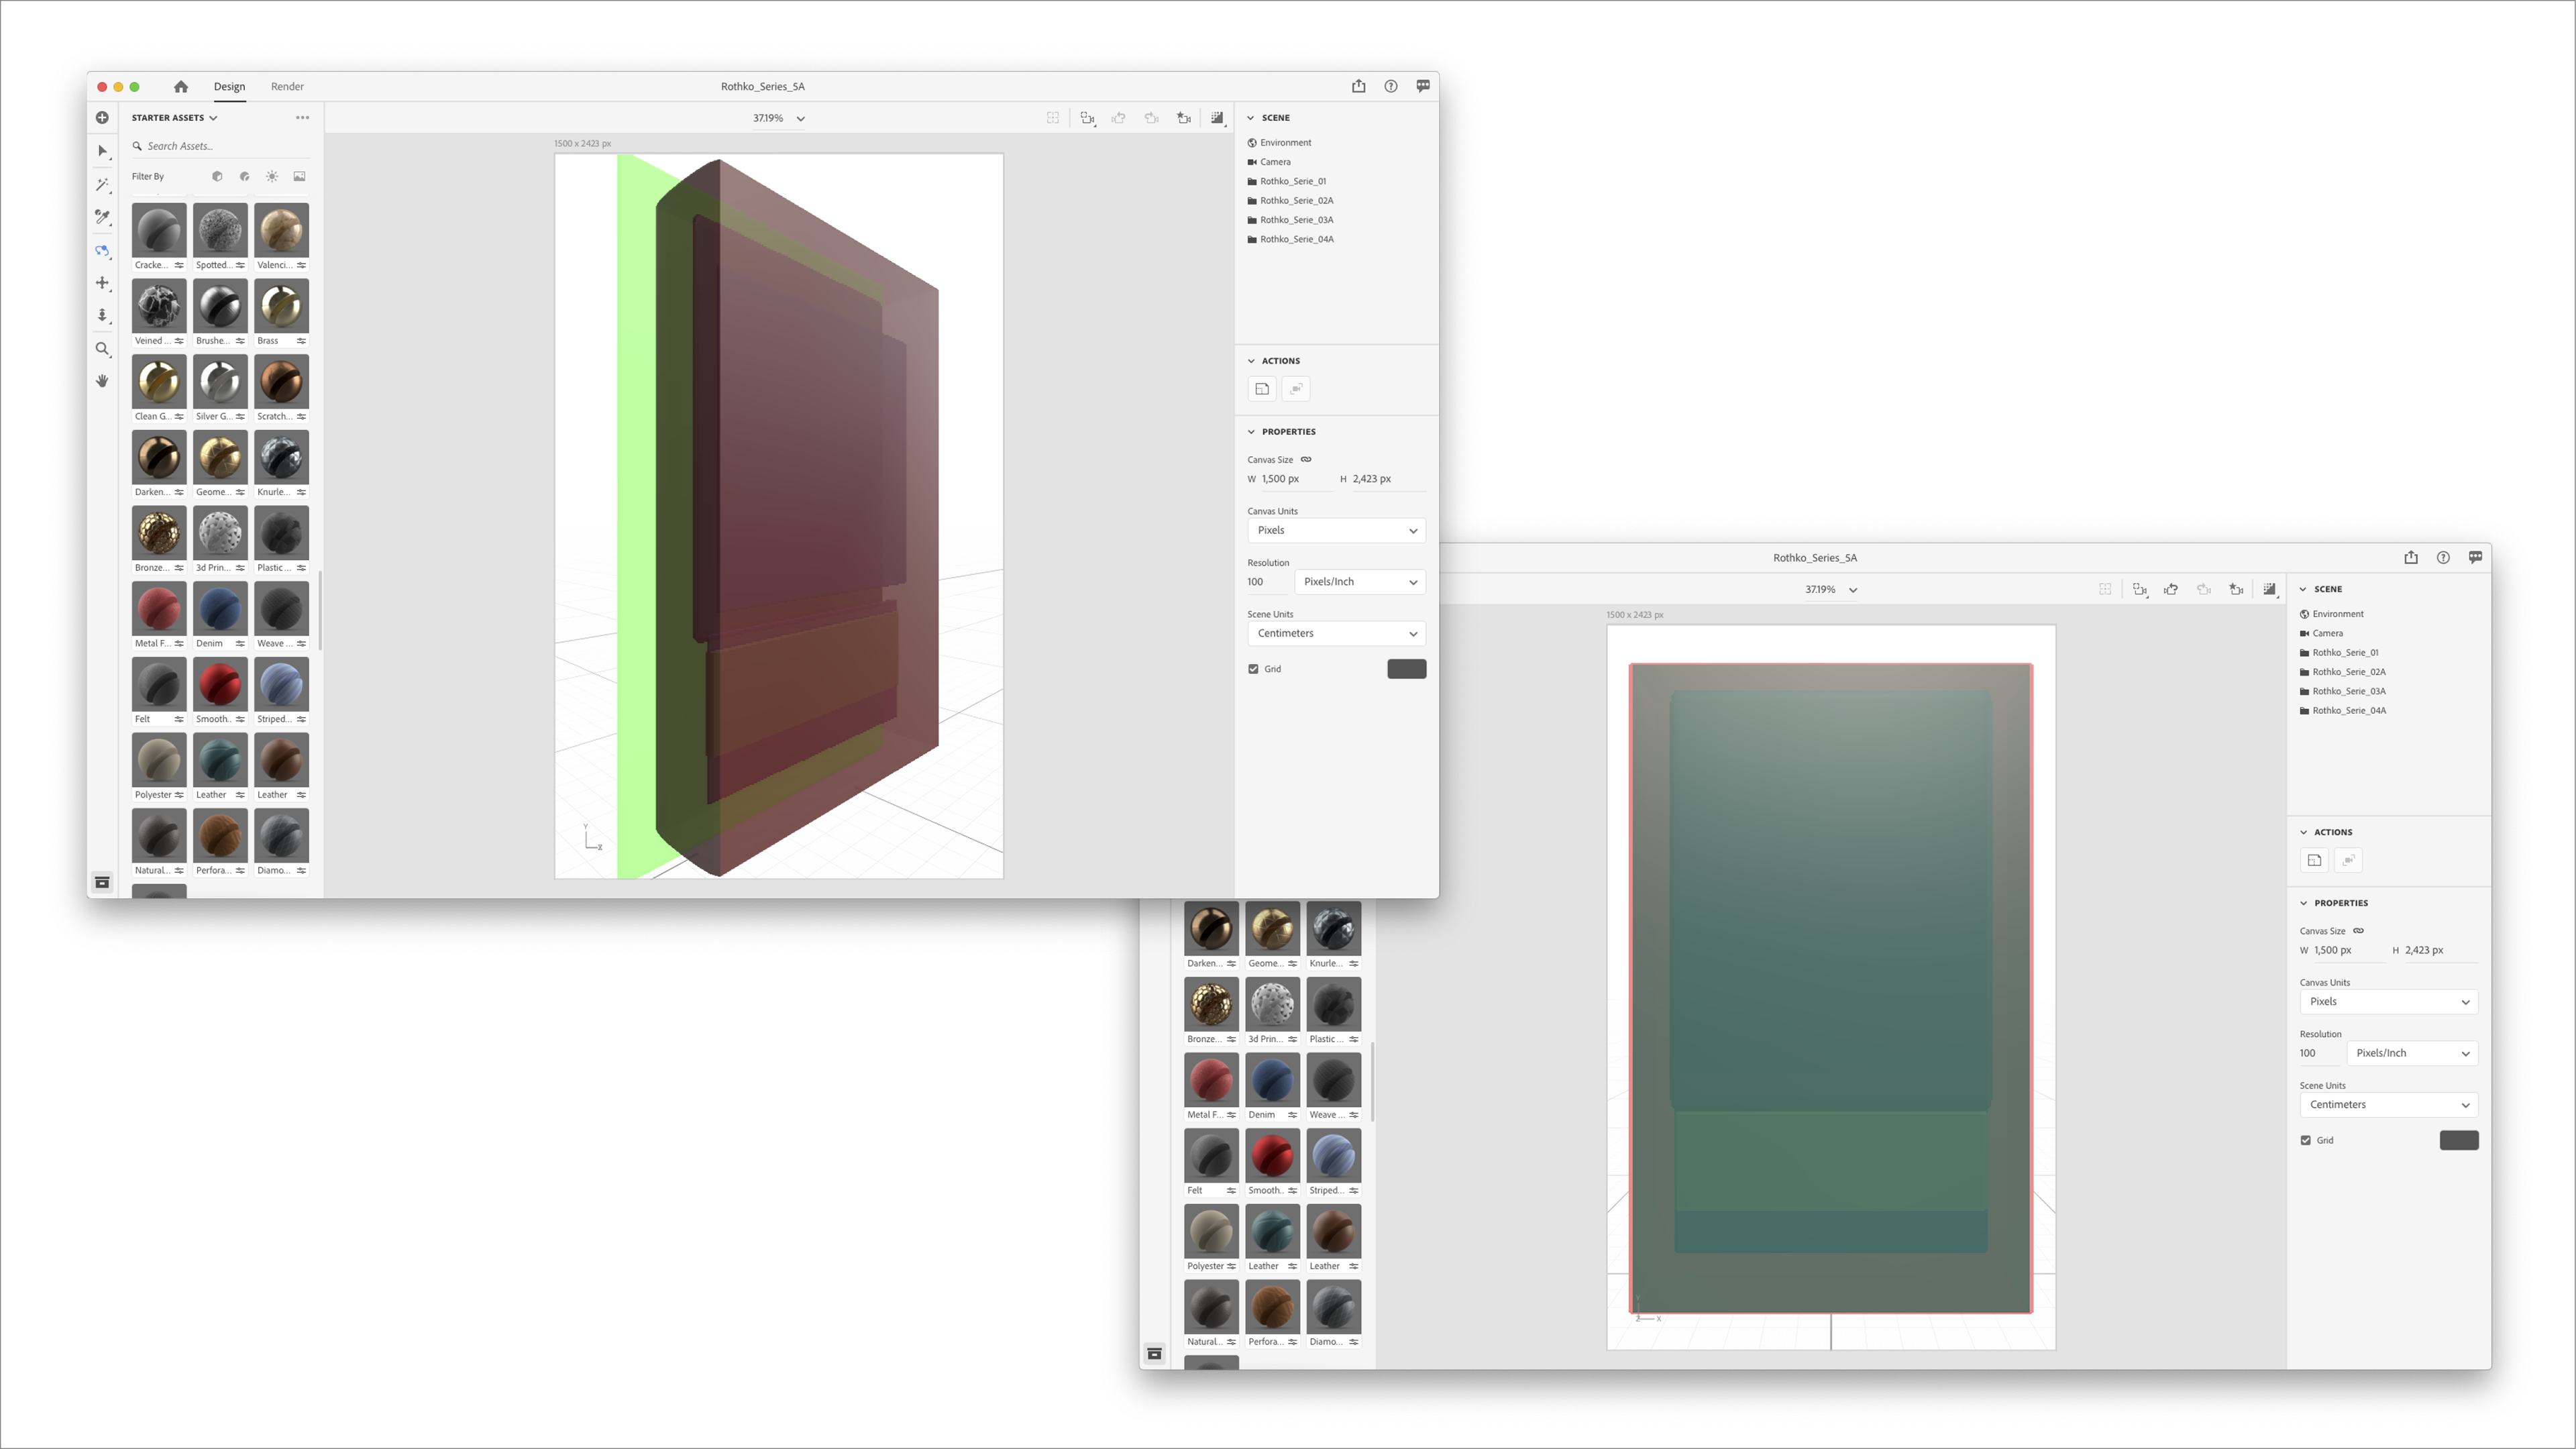Choose the Zoom magnifier tool in front window
2576x1449 pixels.
point(102,349)
